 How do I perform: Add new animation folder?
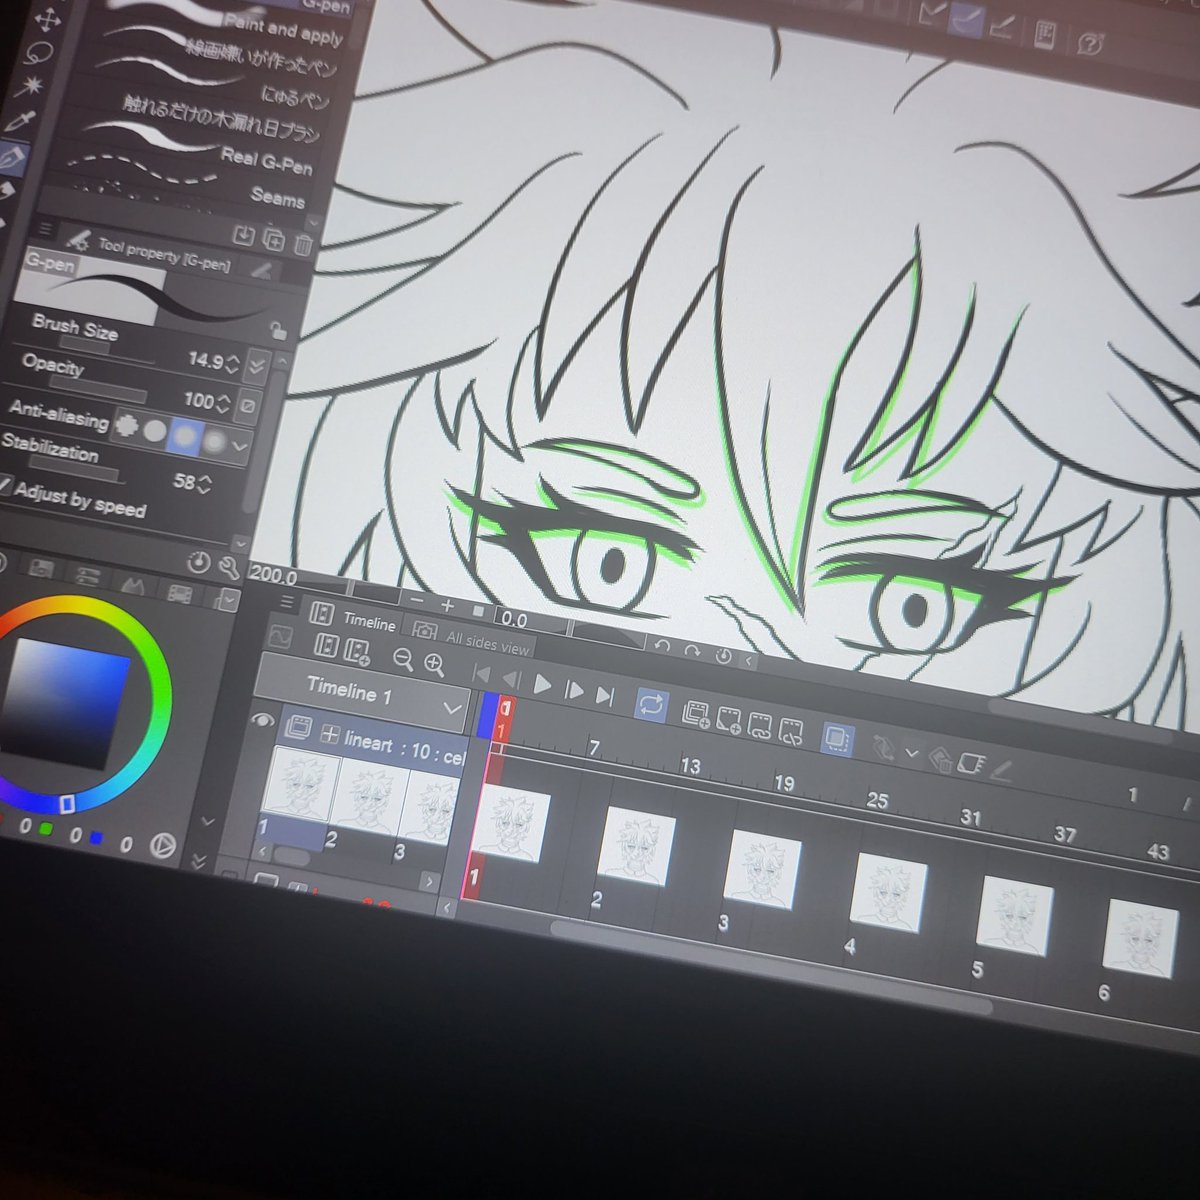click(696, 714)
